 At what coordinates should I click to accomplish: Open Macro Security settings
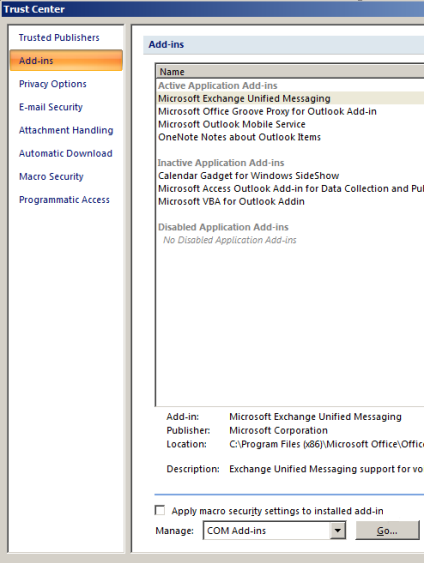point(51,176)
